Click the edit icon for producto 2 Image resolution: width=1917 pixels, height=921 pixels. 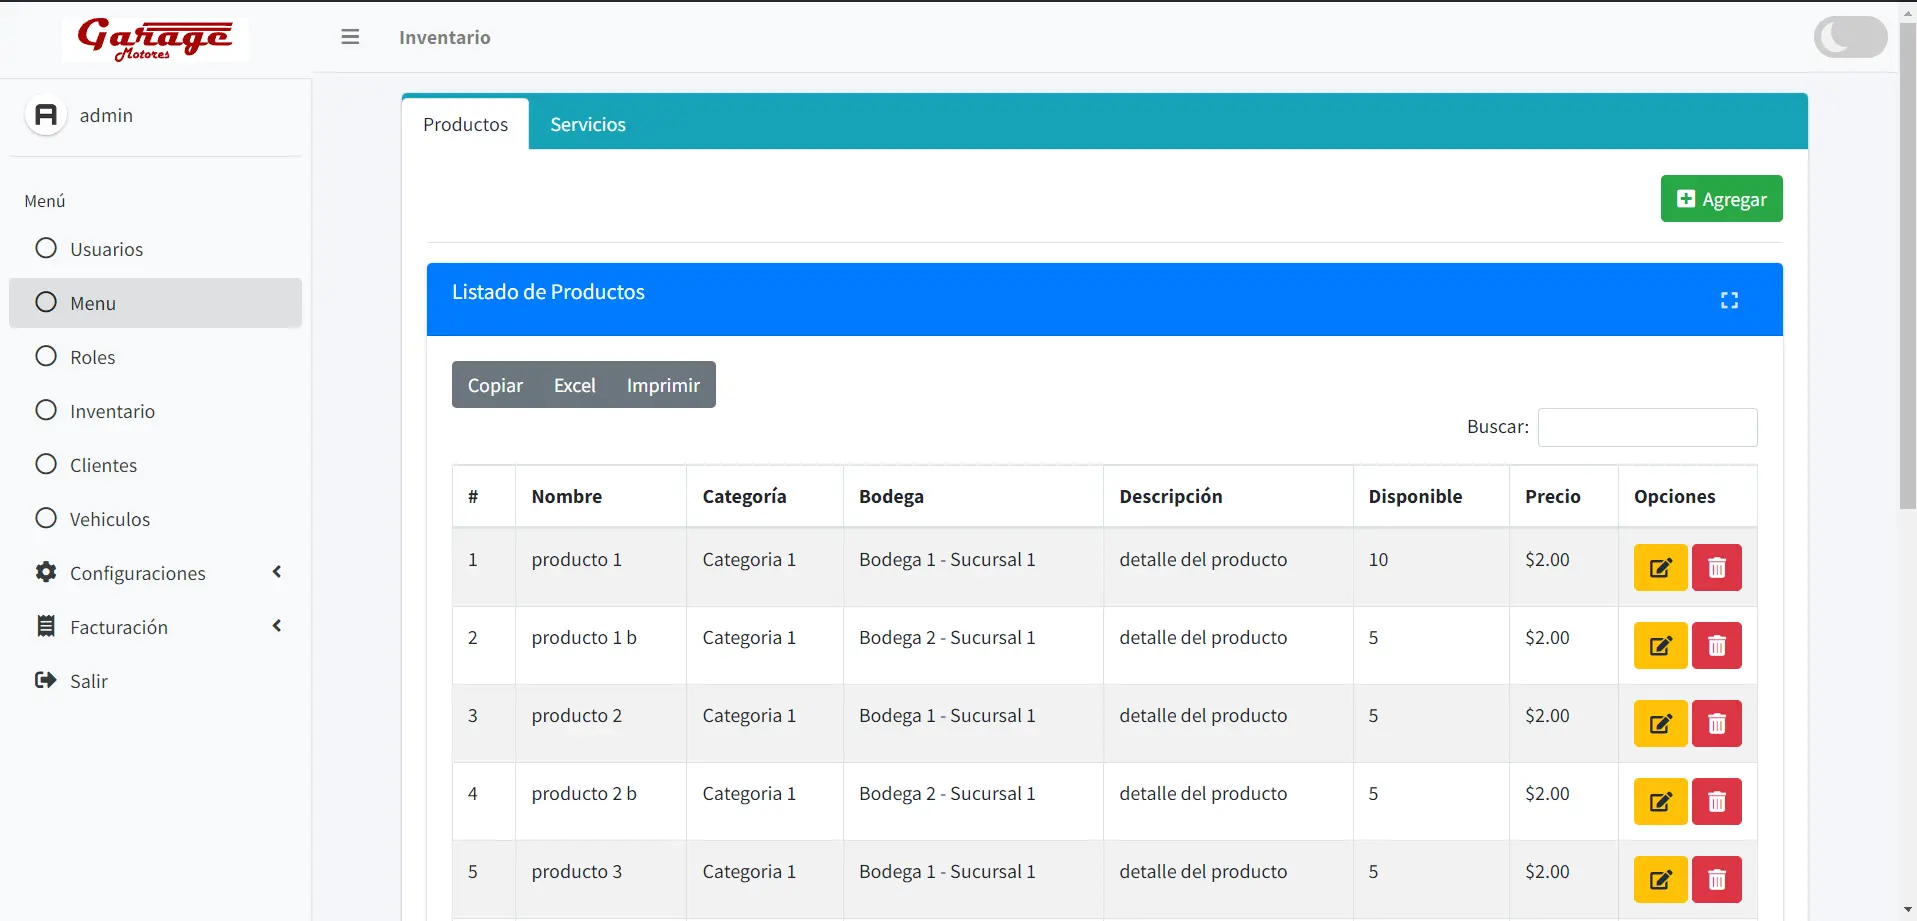click(x=1660, y=724)
